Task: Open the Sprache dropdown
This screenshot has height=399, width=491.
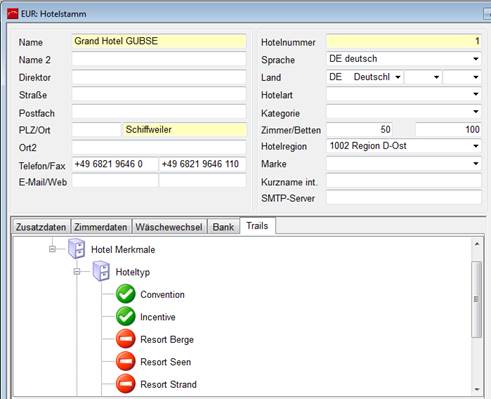Action: tap(476, 59)
